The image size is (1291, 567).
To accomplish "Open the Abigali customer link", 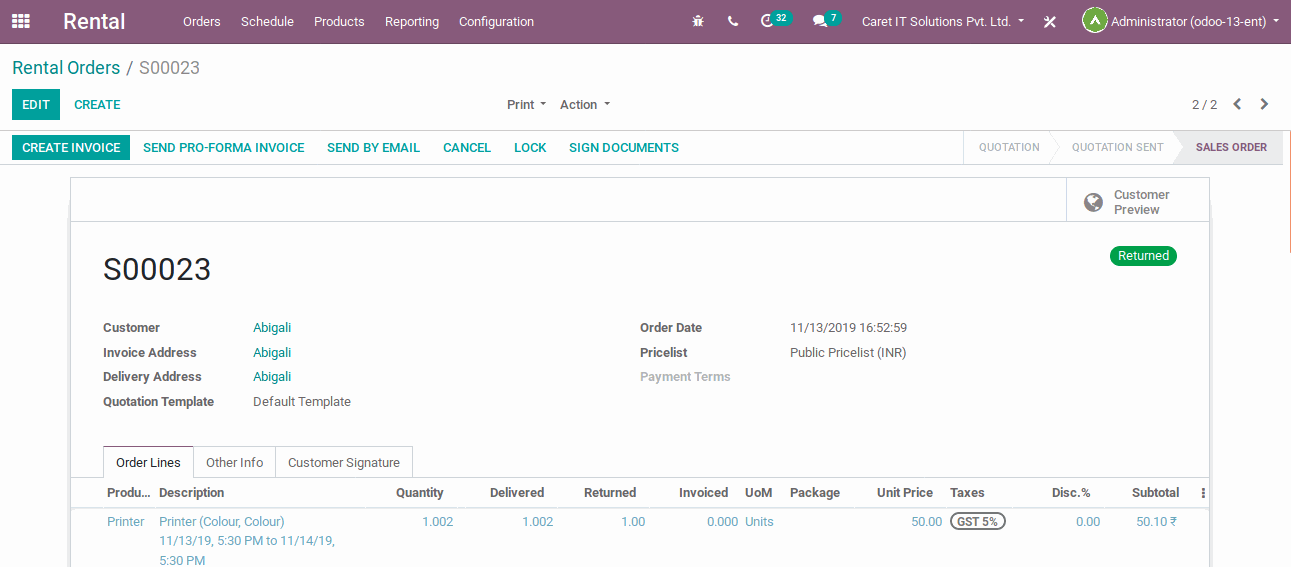I will point(272,328).
